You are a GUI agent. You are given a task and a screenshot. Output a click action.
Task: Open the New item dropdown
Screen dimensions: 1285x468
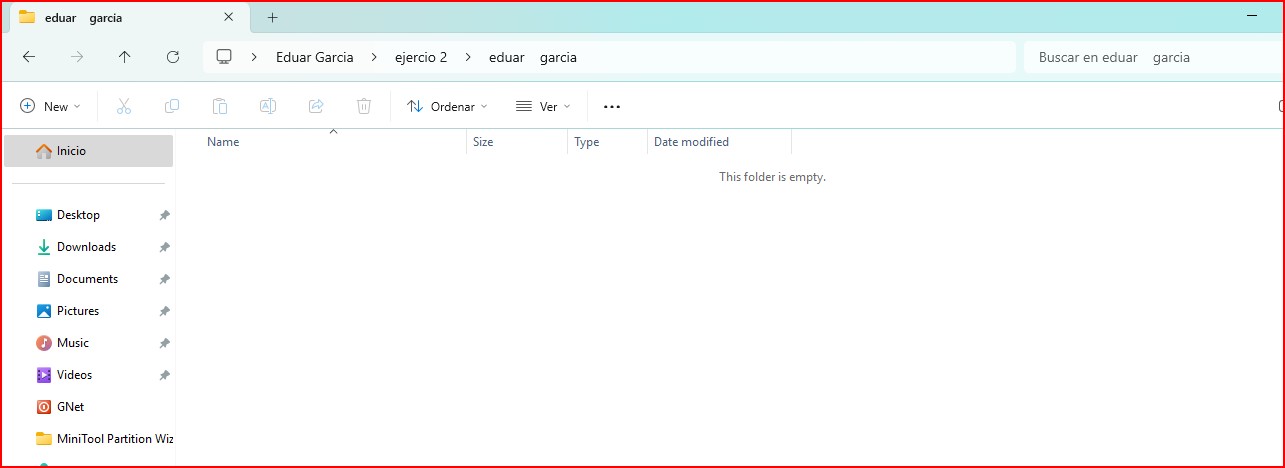tap(51, 106)
